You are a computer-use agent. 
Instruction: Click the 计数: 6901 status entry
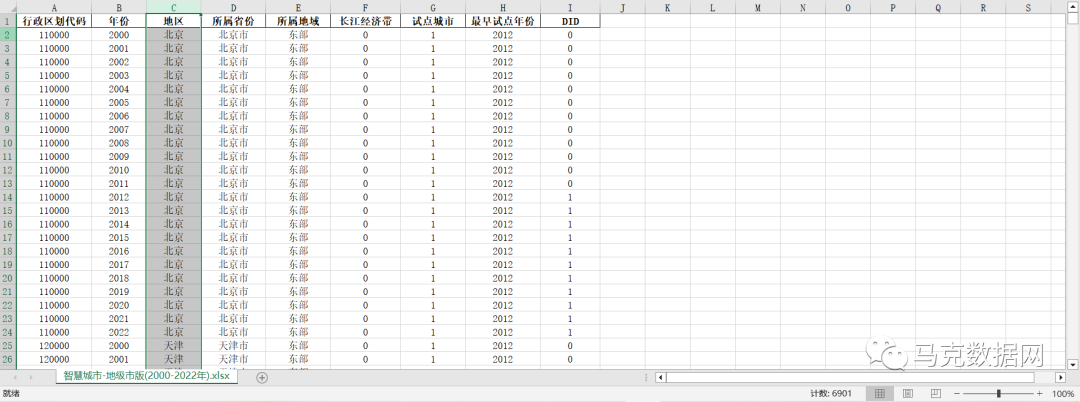coord(831,393)
